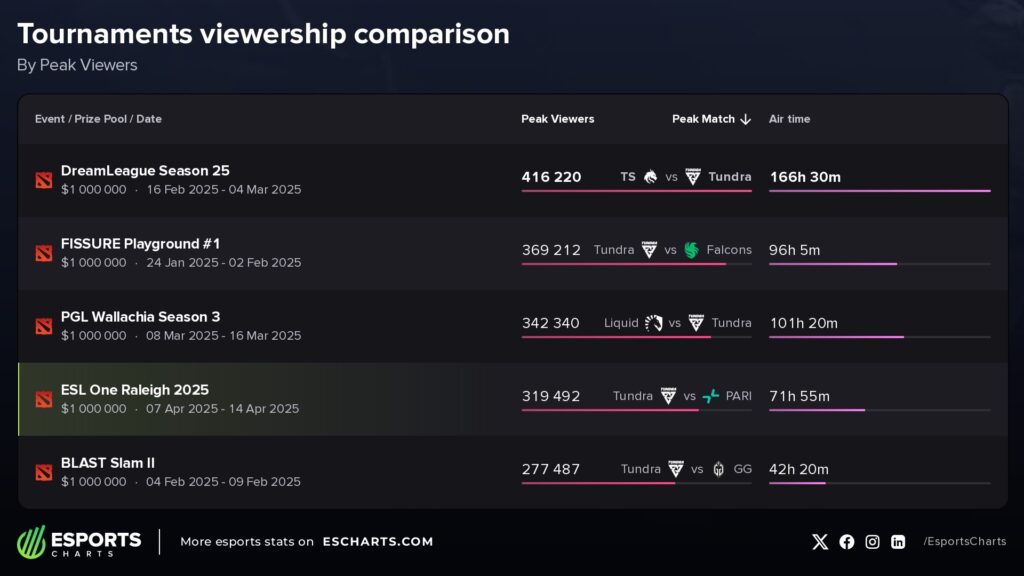Click the Air time column header
This screenshot has height=576, width=1024.
(790, 119)
